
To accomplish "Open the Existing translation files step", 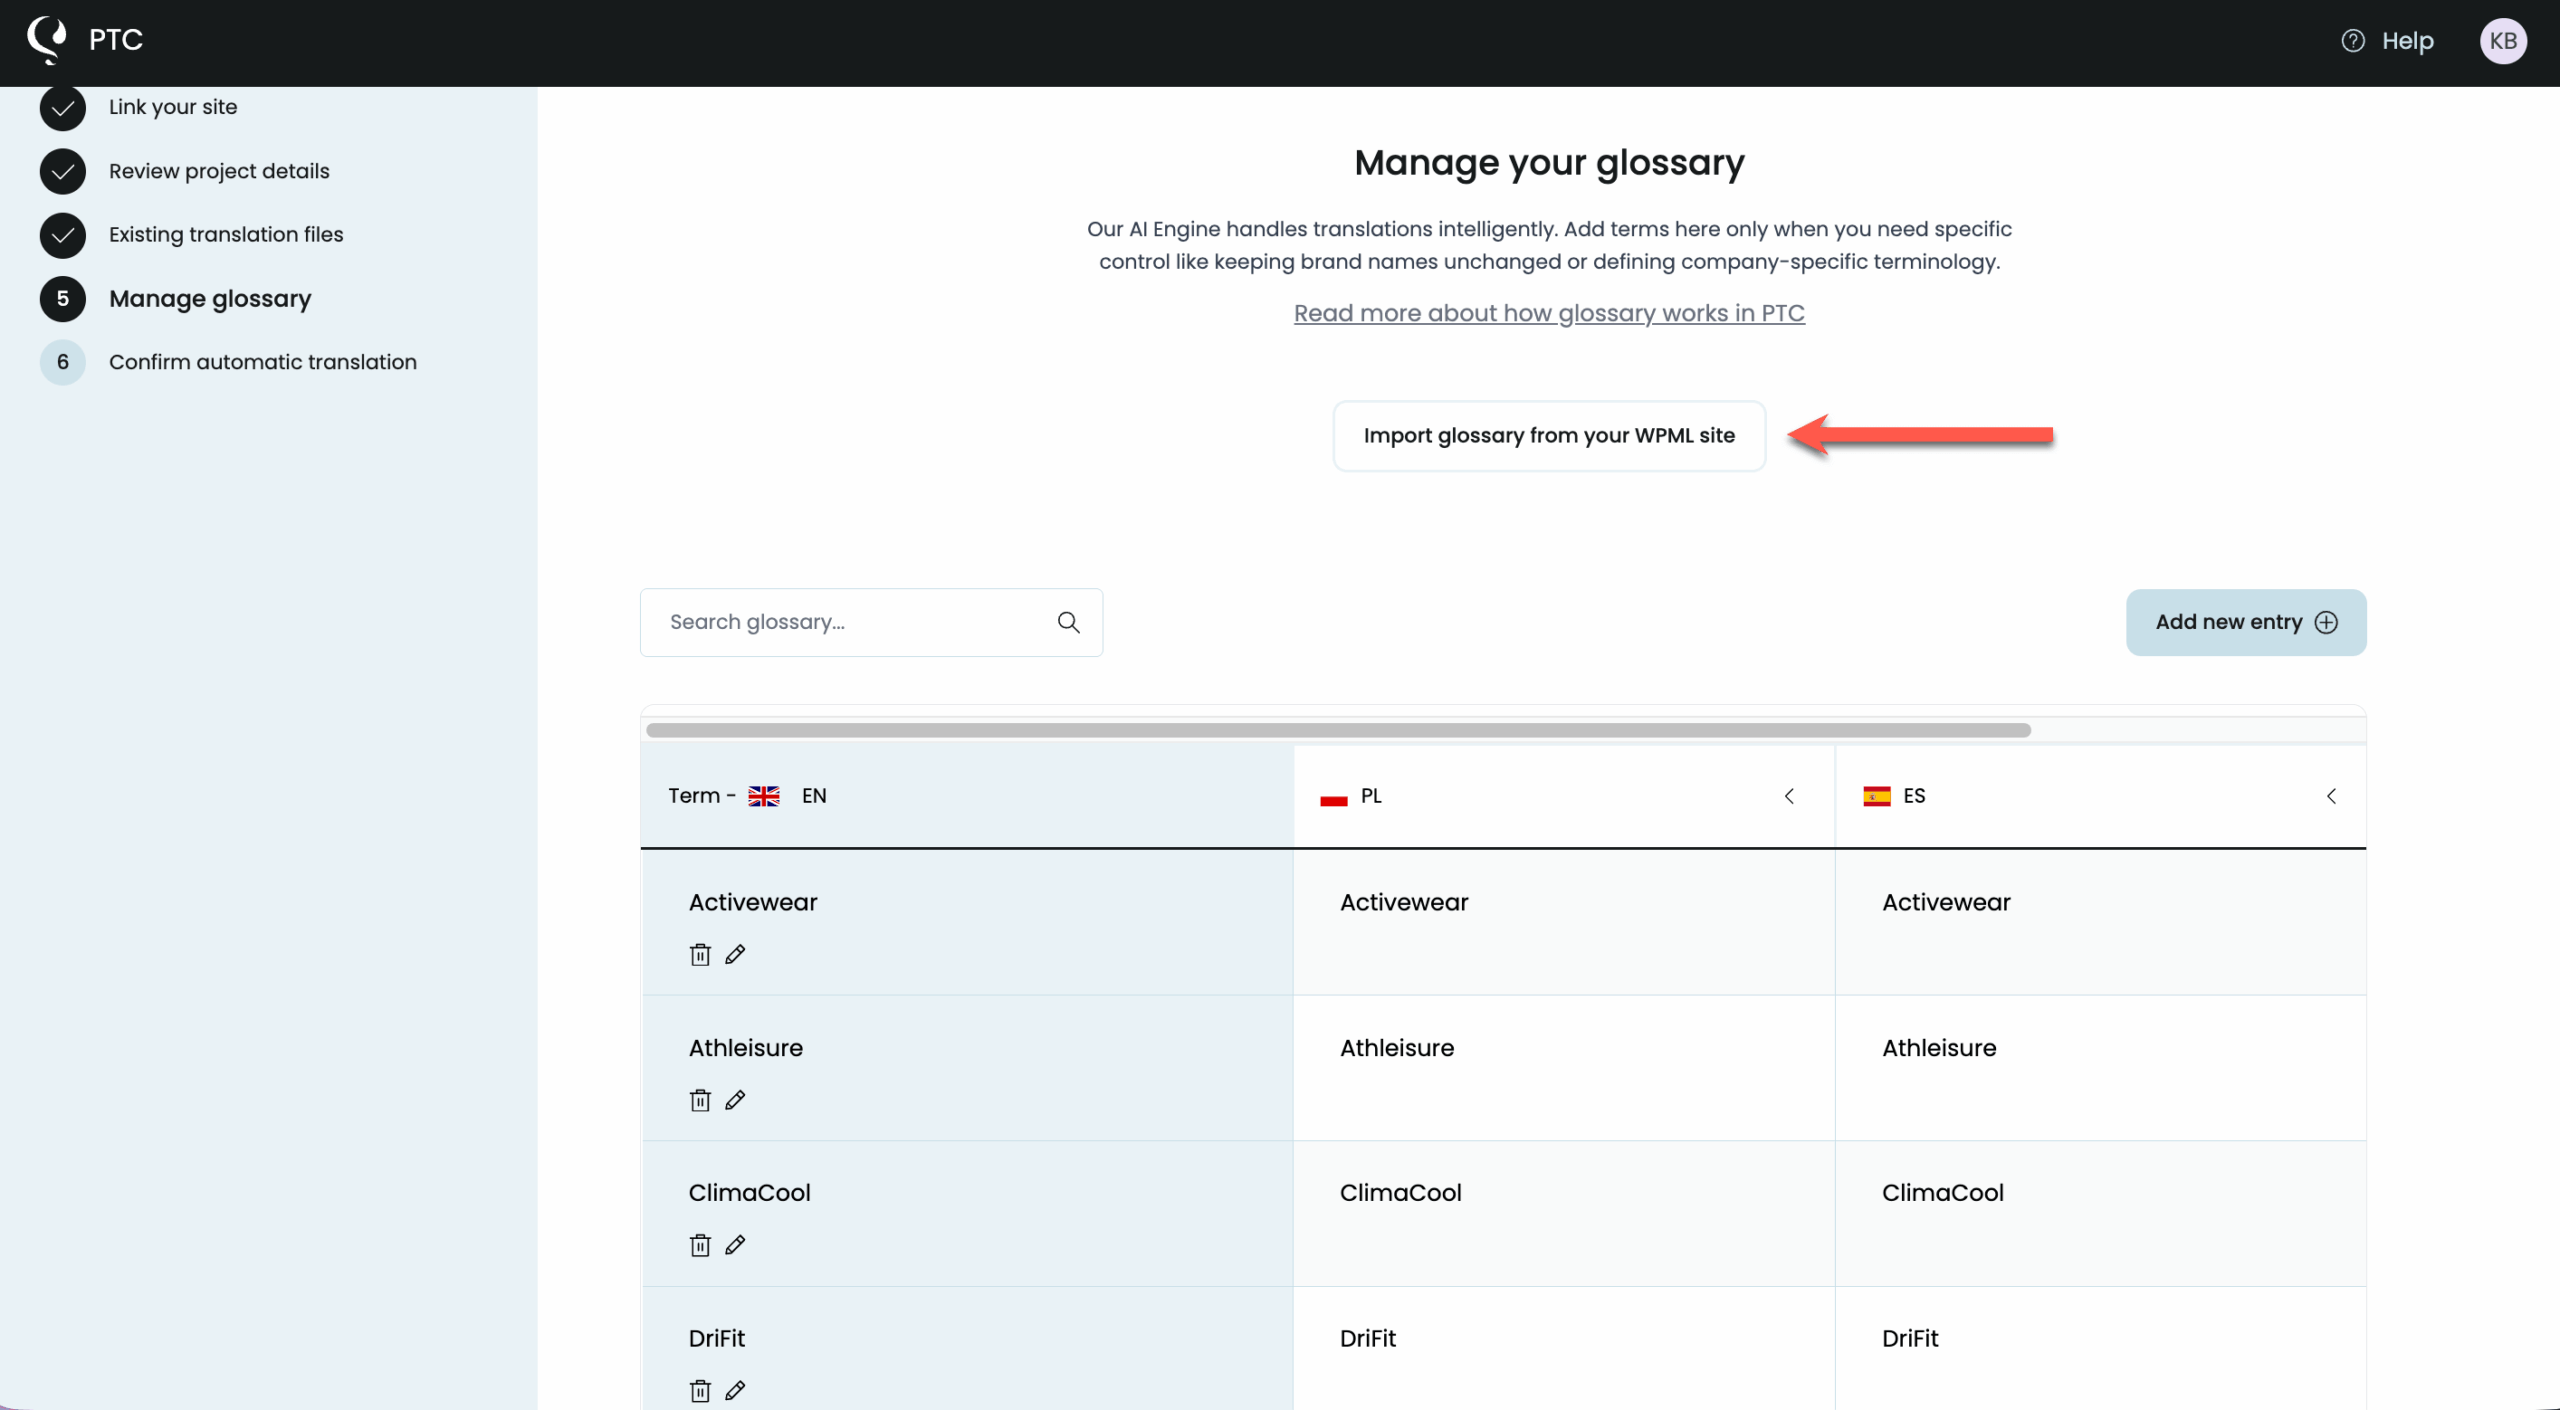I will point(225,234).
